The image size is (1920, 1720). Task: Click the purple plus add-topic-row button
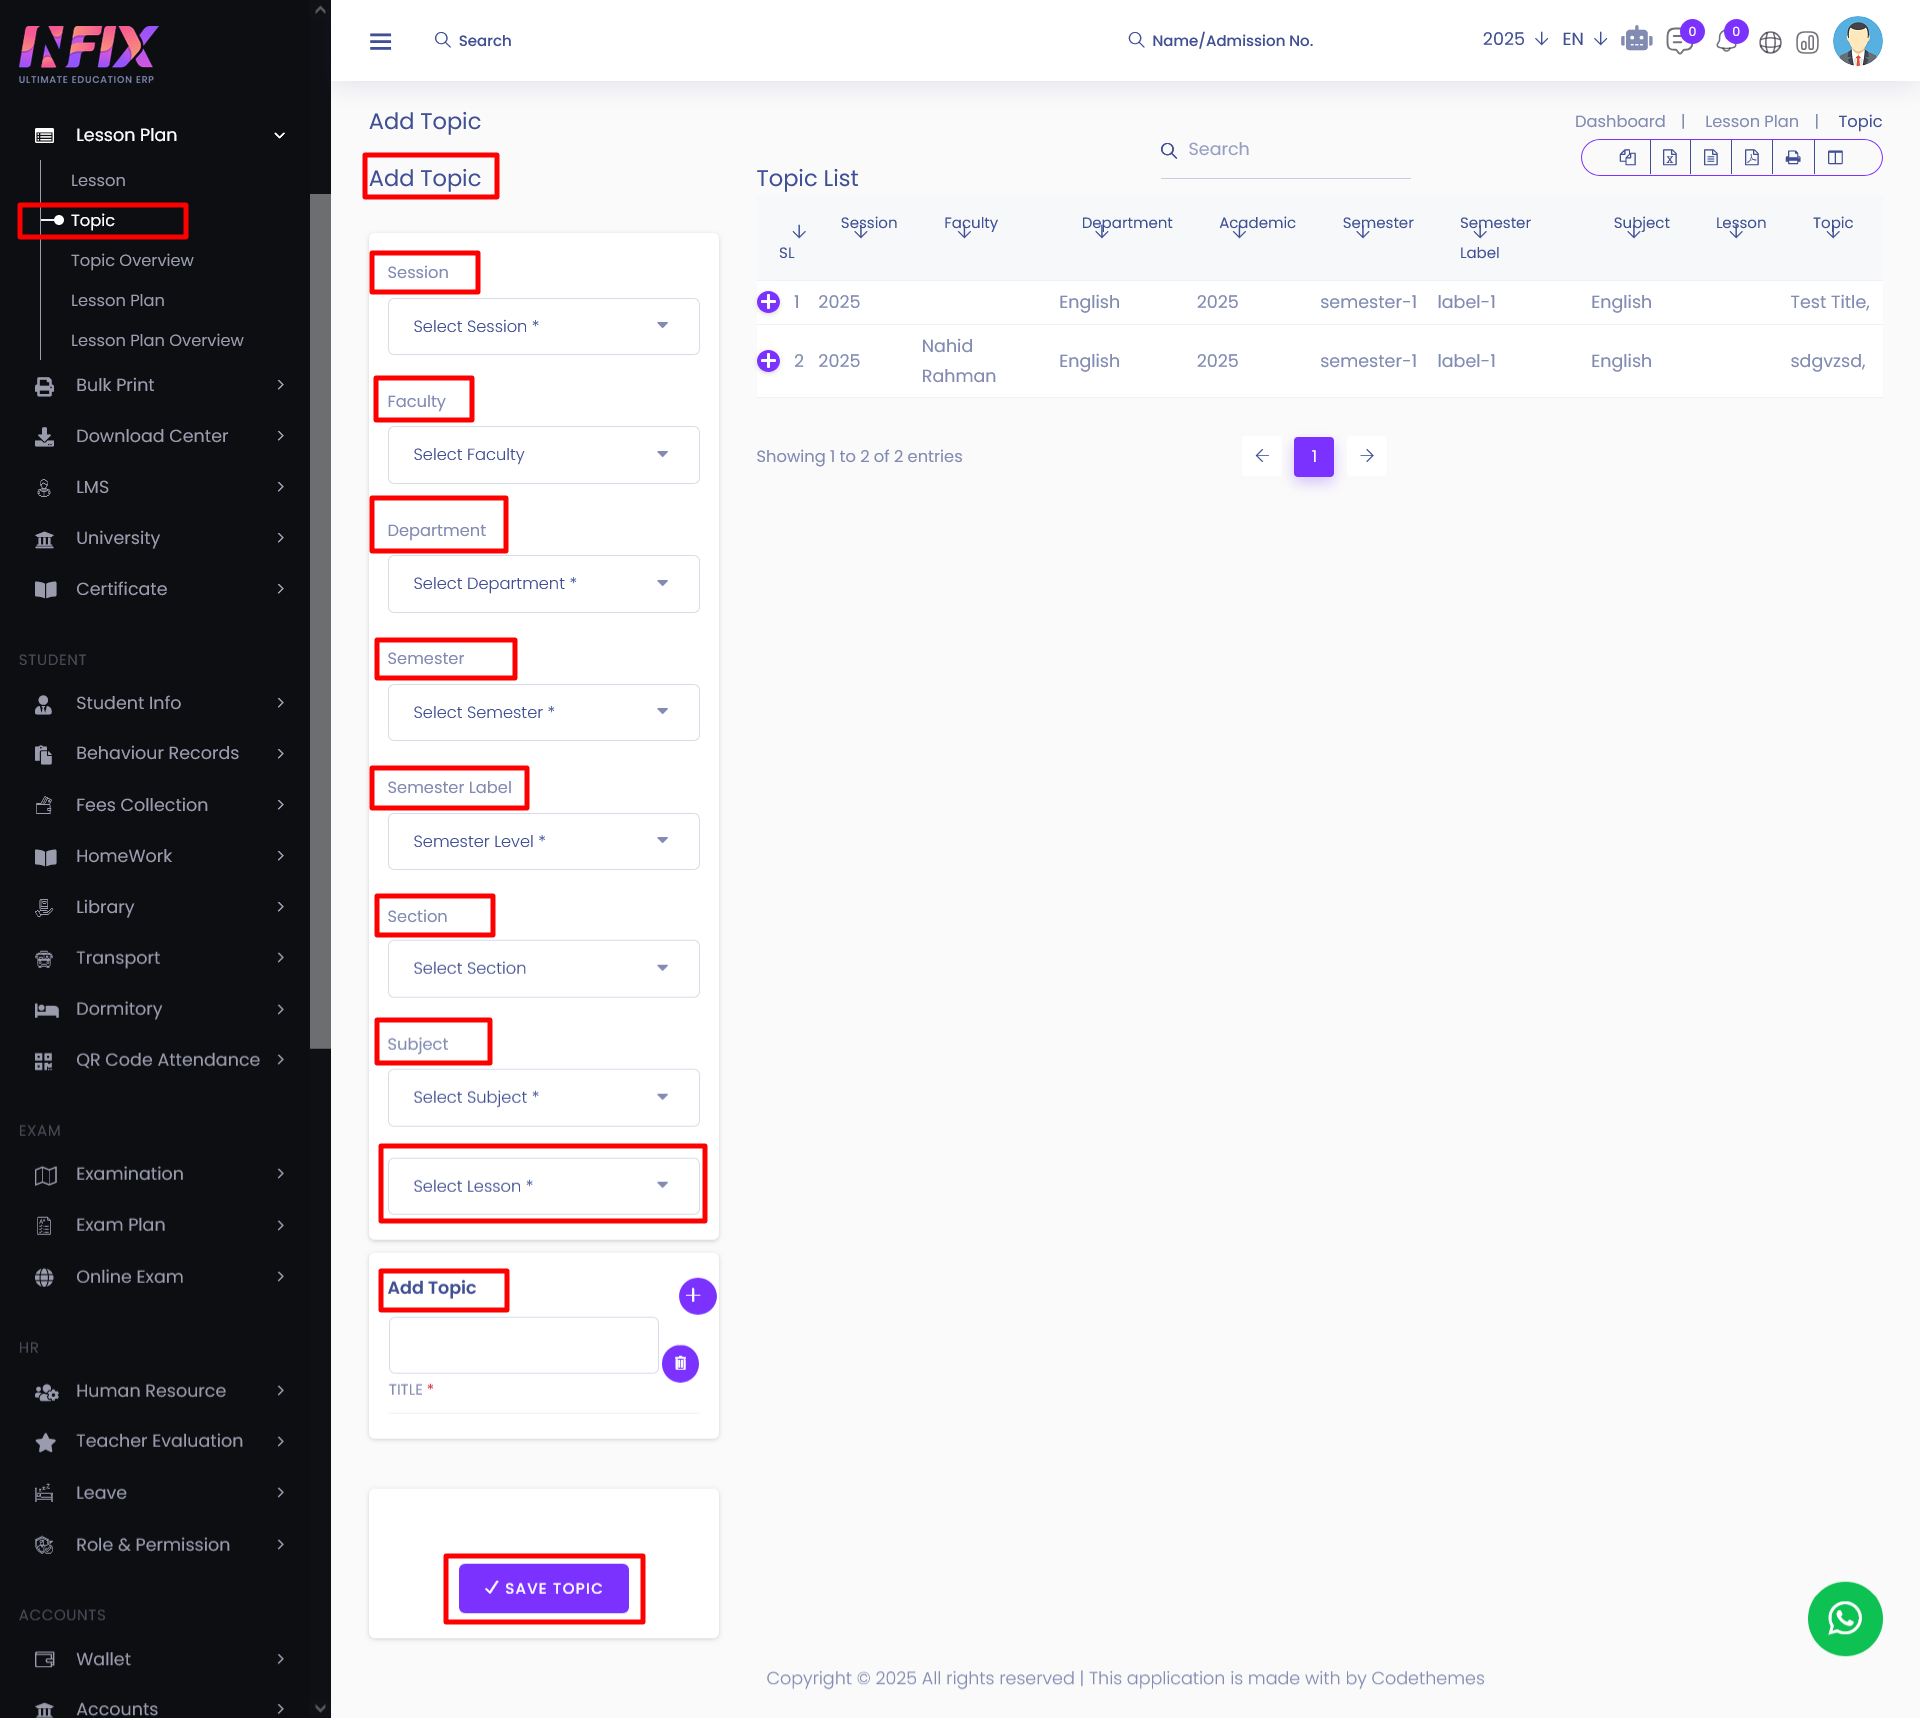(697, 1296)
